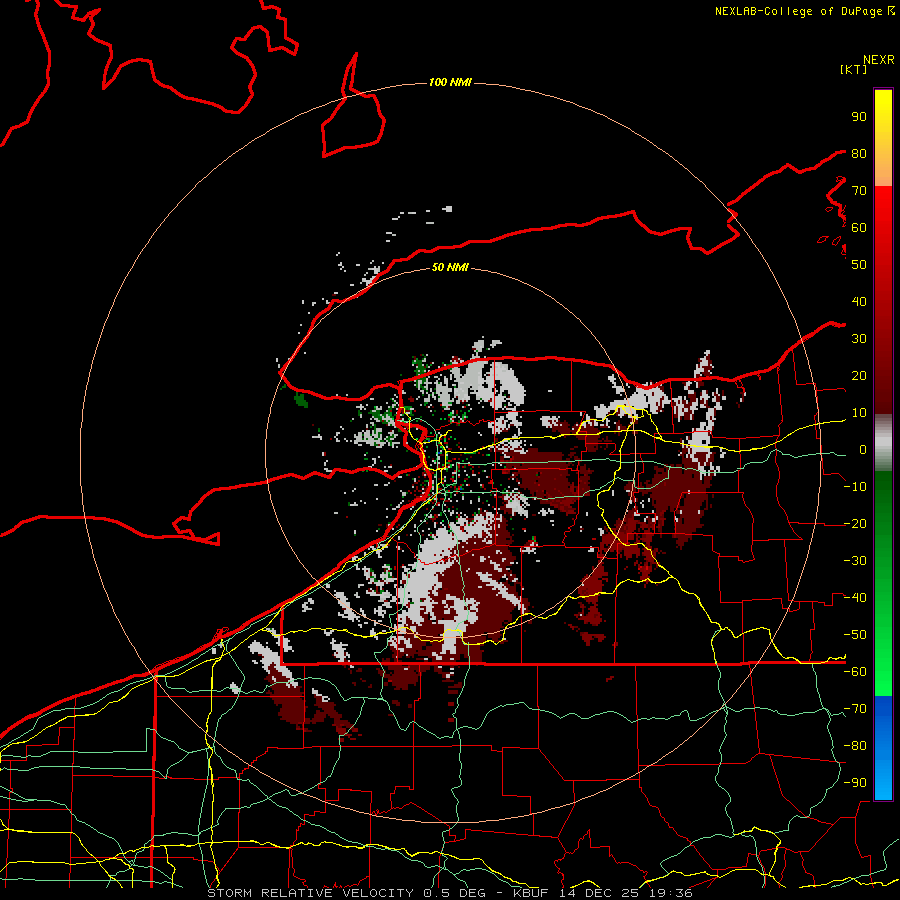Click the positive 90 scale value
Screen dimensions: 900x900
(x=859, y=117)
